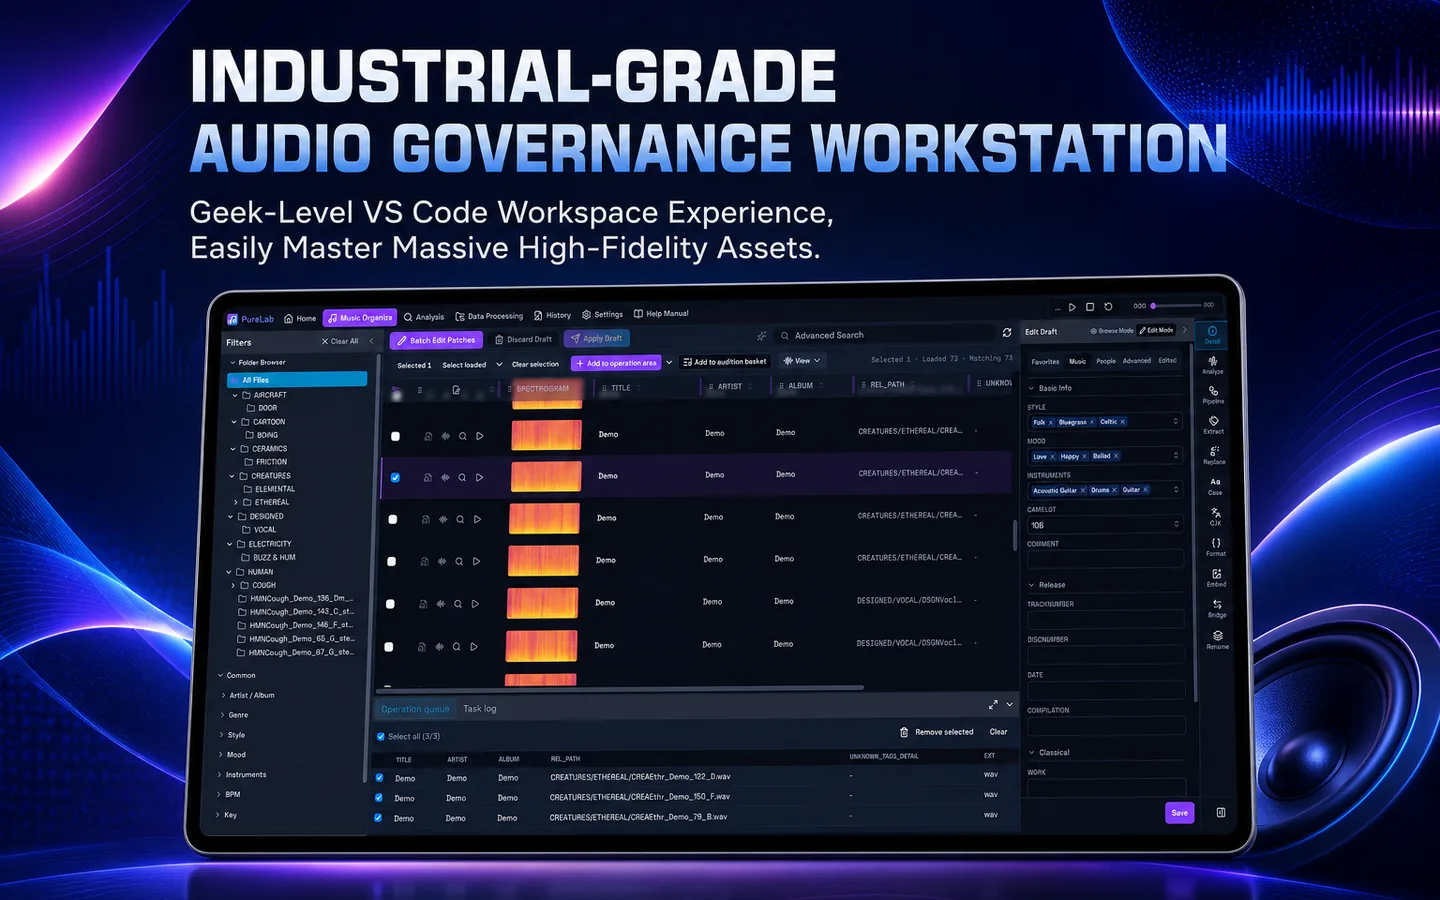1440x900 pixels.
Task: Click the stop button in the top player
Action: click(x=1090, y=307)
